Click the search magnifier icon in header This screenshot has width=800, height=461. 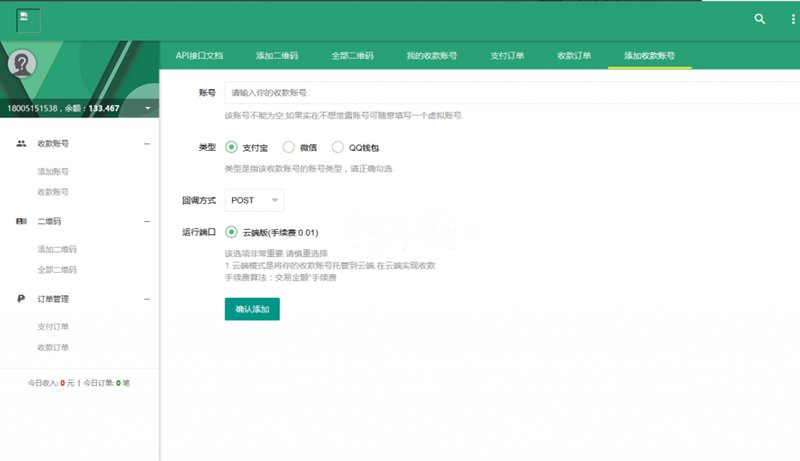tap(760, 19)
